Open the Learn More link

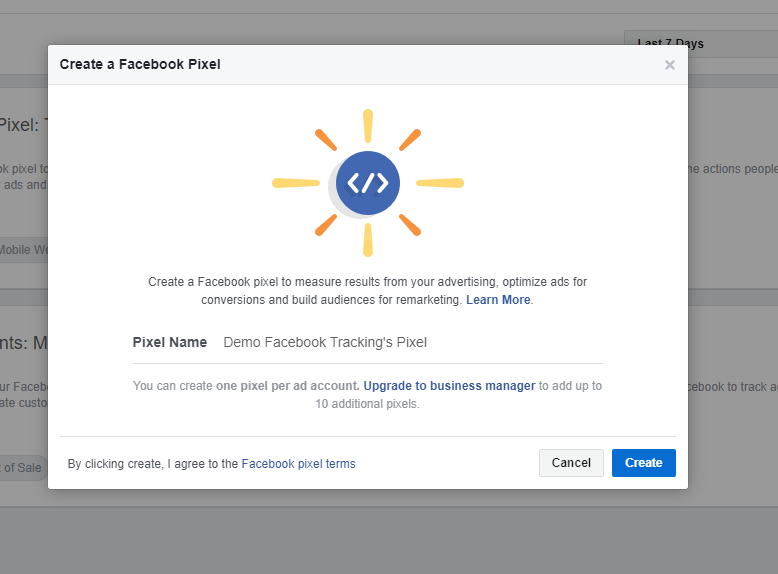click(498, 300)
